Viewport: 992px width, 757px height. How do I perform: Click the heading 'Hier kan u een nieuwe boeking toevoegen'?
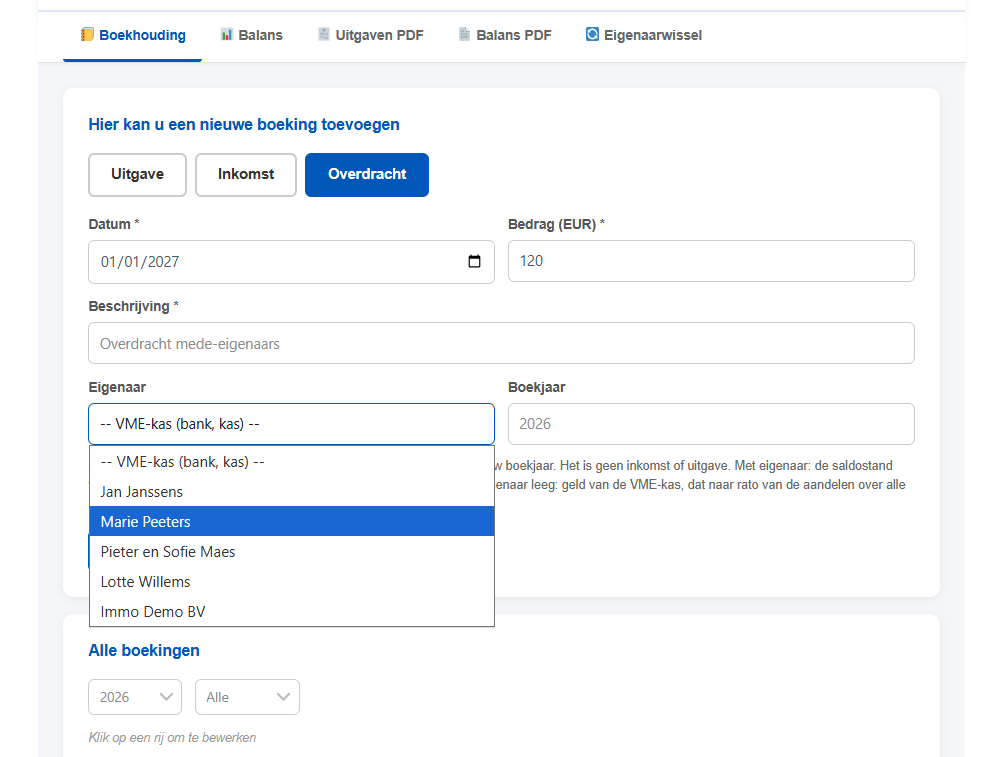pyautogui.click(x=244, y=125)
